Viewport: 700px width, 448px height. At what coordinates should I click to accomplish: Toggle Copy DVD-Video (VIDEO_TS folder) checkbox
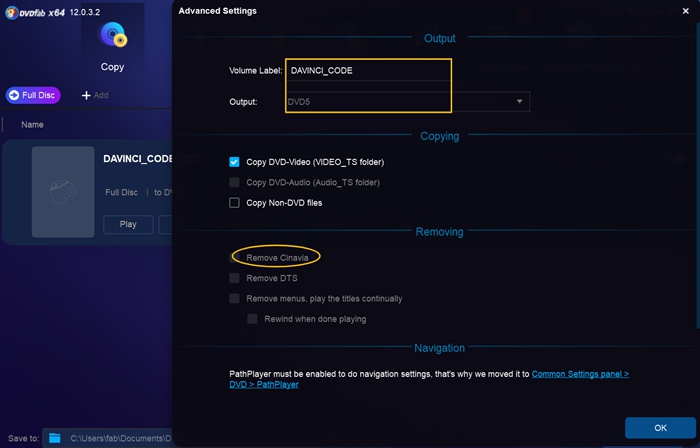pyautogui.click(x=234, y=162)
